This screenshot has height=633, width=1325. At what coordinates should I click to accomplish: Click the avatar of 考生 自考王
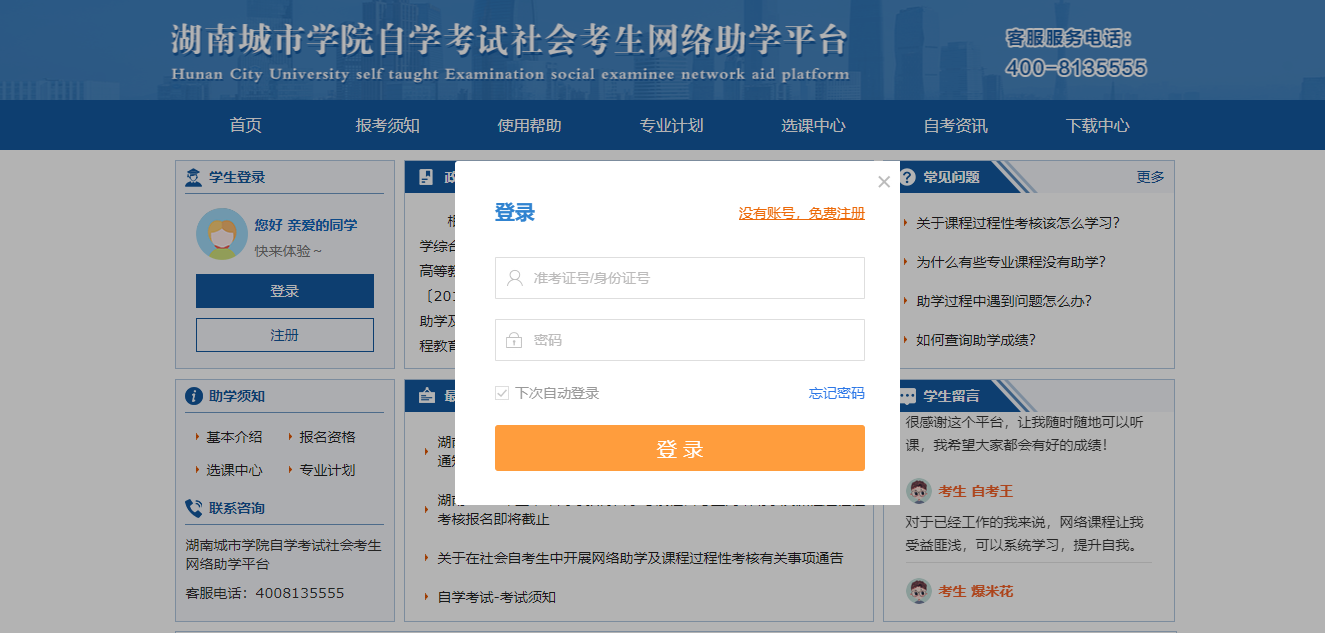[x=919, y=491]
